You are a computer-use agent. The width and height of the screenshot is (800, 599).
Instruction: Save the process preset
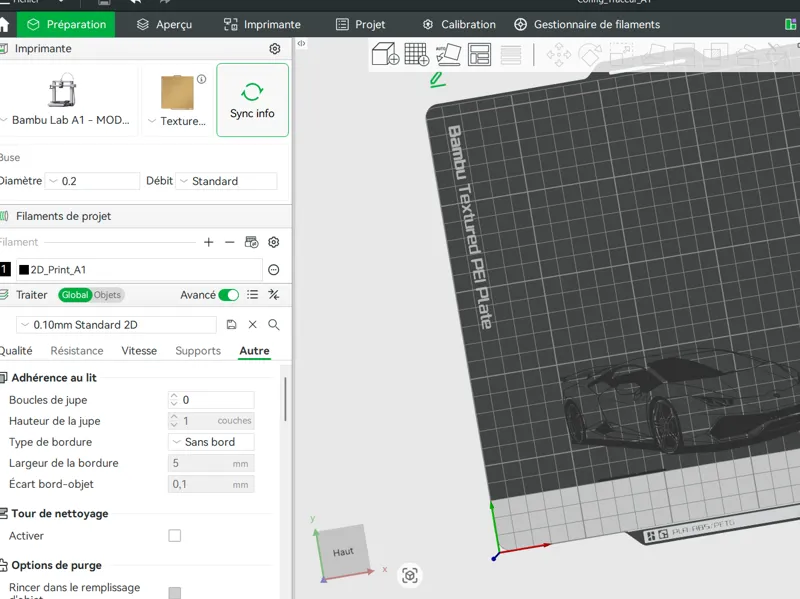coord(232,325)
